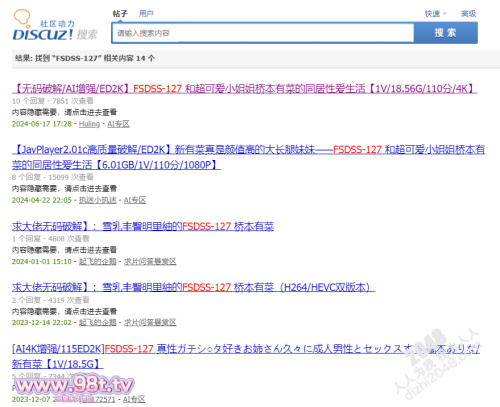500x407 pixels.
Task: Open author Huling's profile link
Action: pyautogui.click(x=89, y=124)
